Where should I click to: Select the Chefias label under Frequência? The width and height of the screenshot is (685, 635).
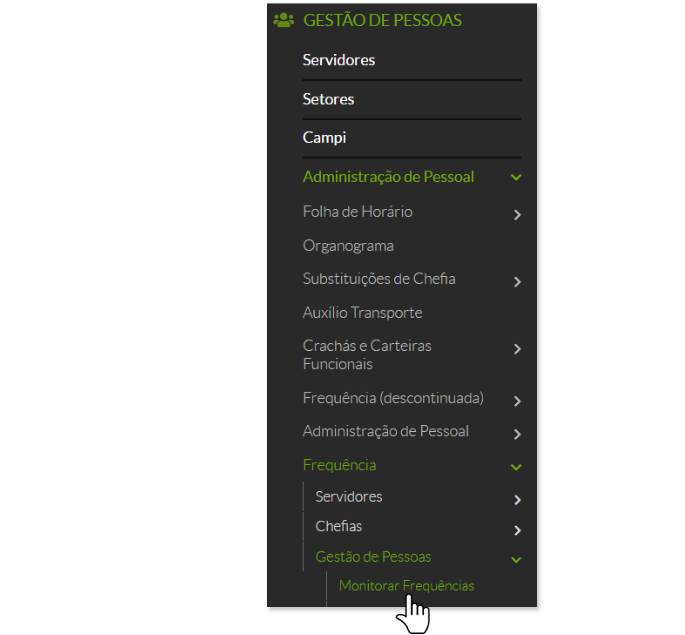[x=338, y=526]
